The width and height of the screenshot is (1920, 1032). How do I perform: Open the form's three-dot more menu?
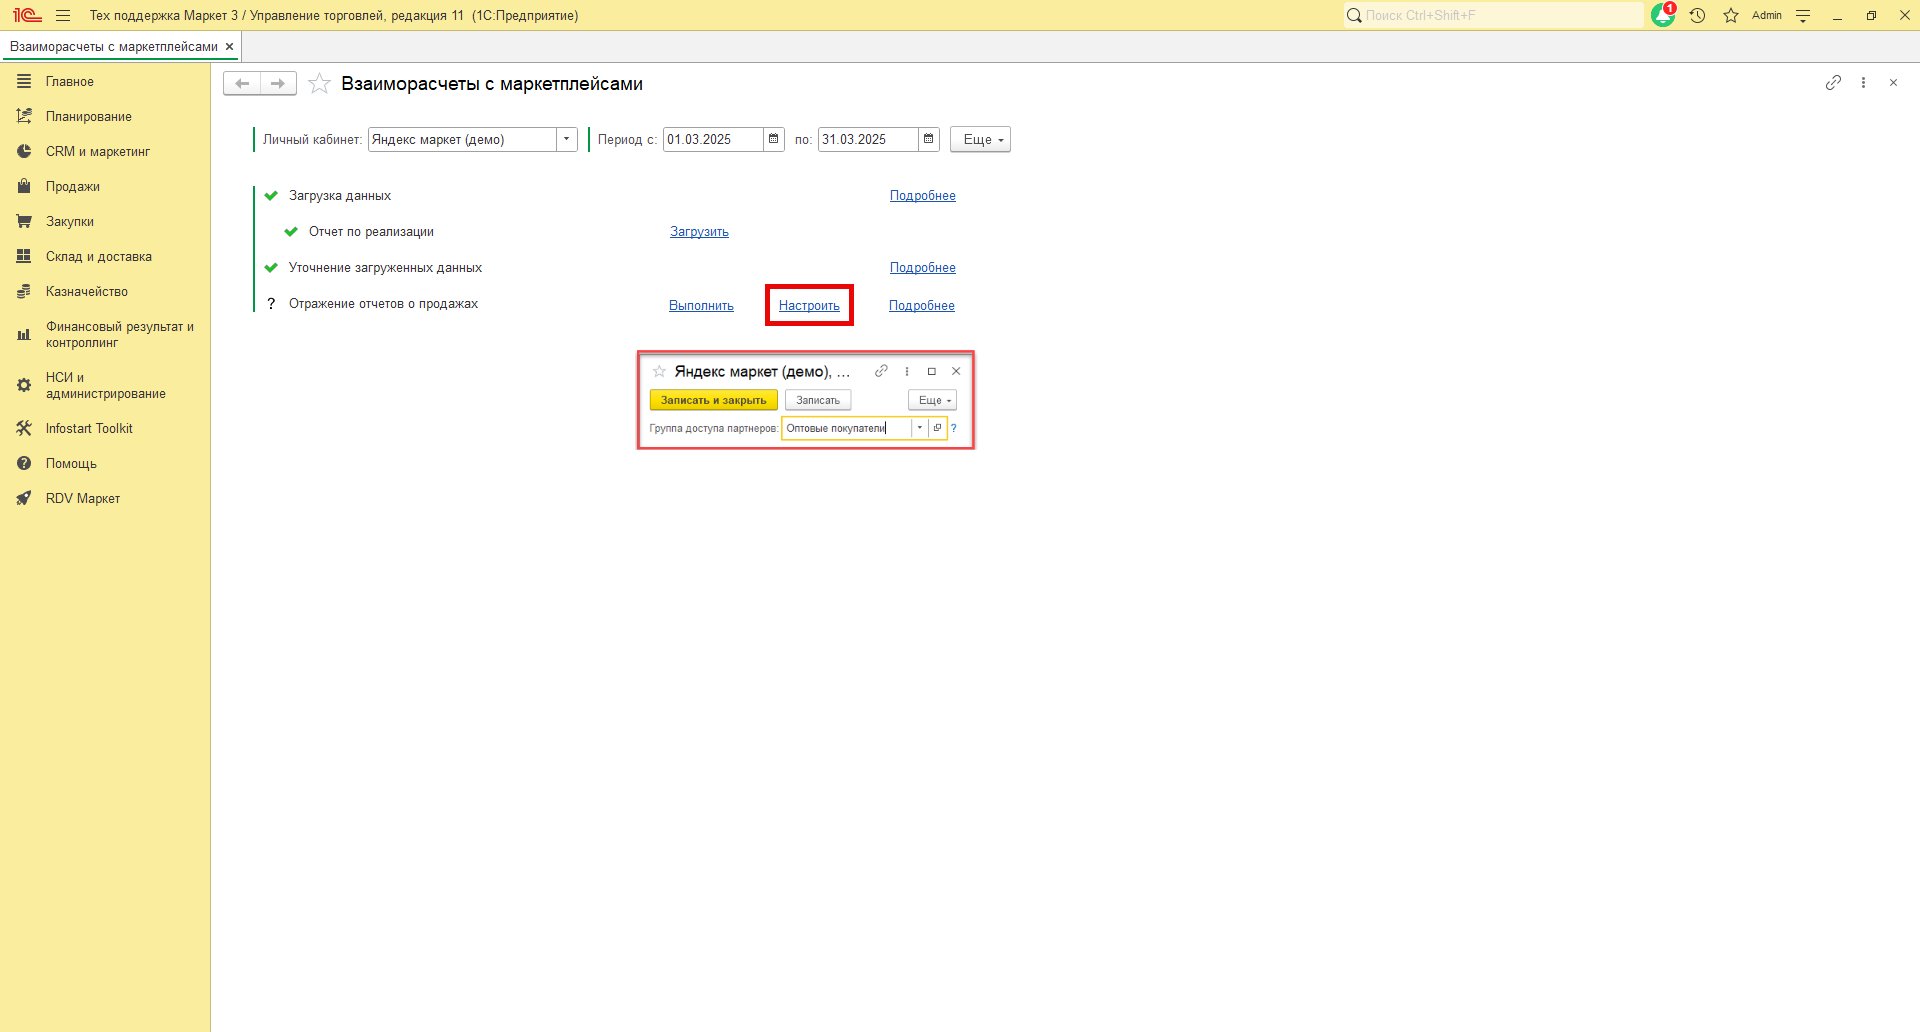coord(1863,83)
